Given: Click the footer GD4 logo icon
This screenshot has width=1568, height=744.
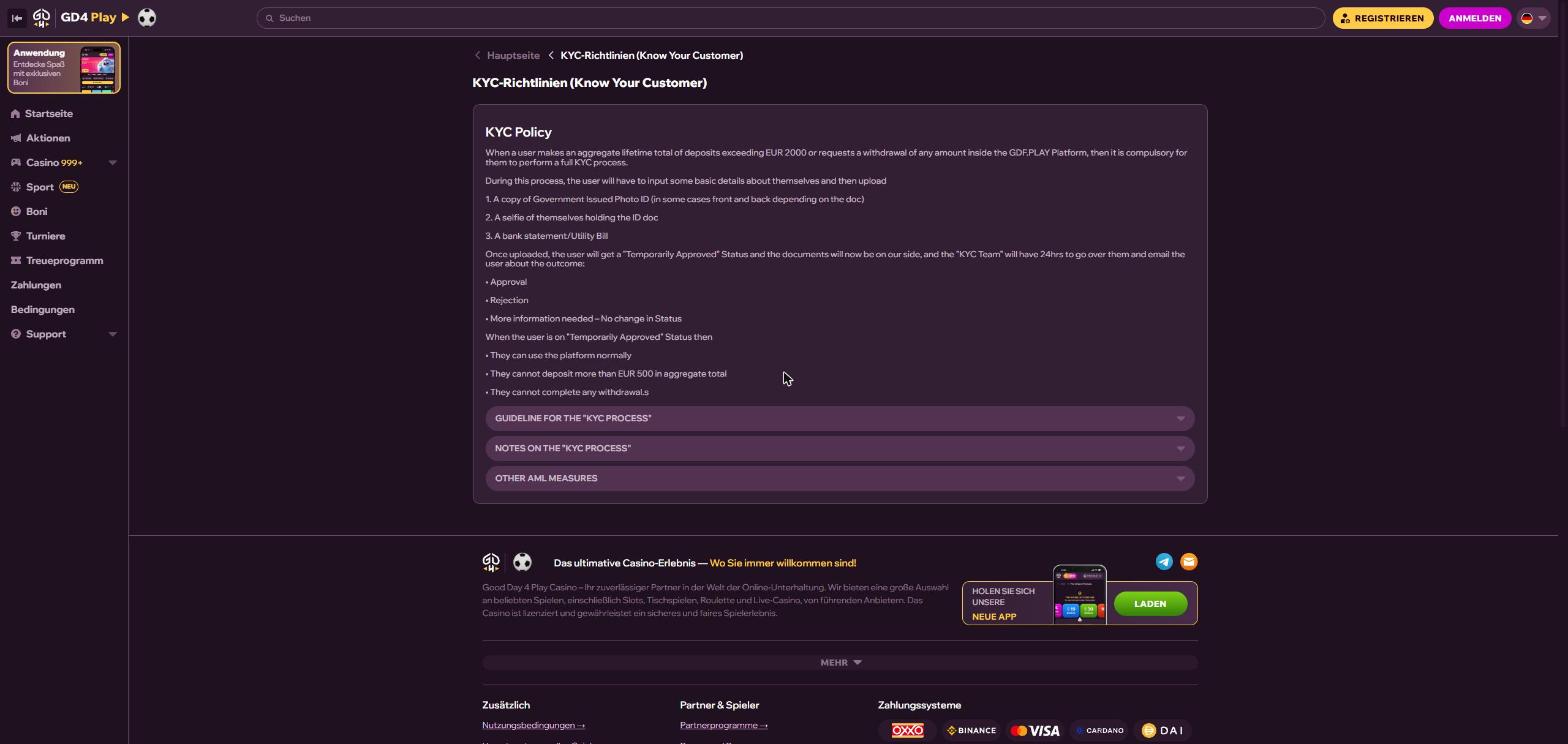Looking at the screenshot, I should point(491,562).
